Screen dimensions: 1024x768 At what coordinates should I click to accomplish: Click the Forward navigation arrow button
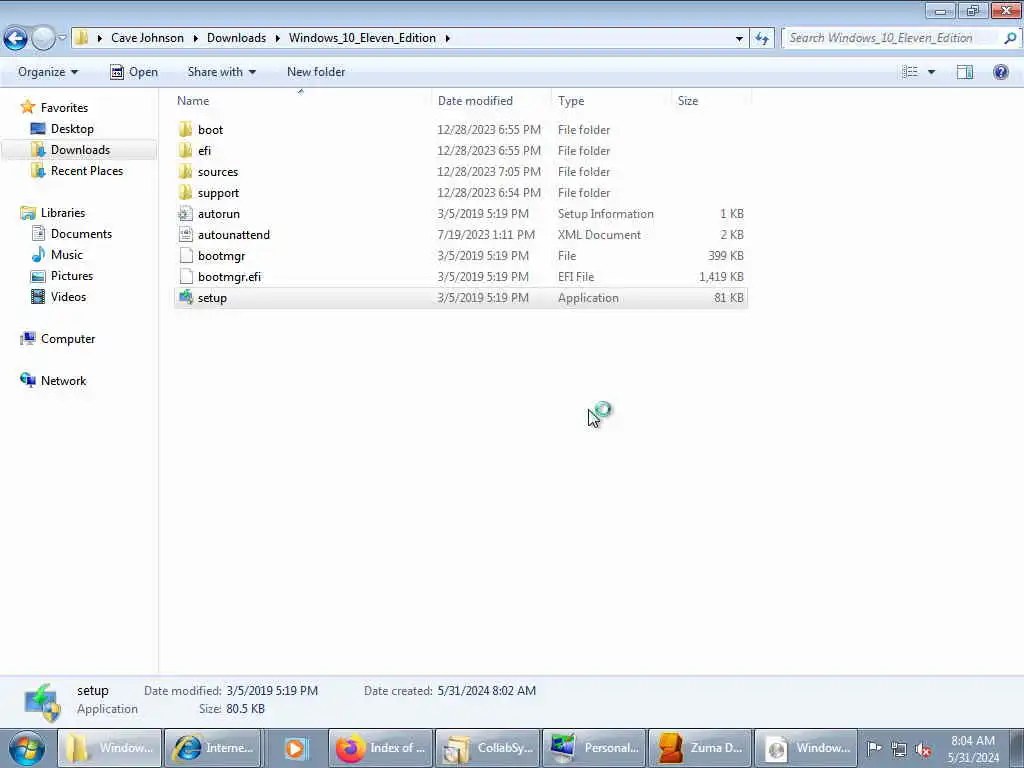click(43, 38)
